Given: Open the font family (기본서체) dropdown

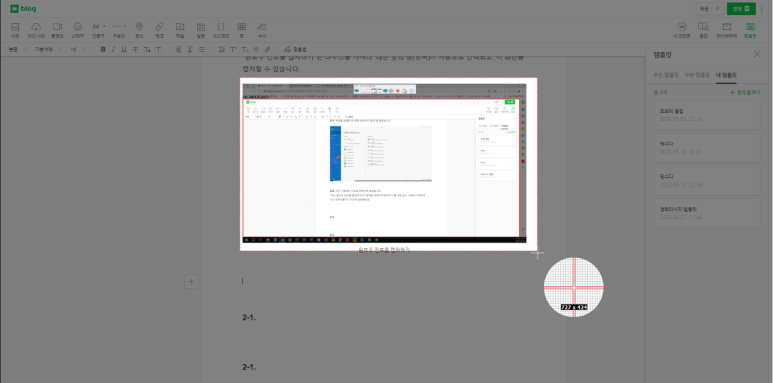Looking at the screenshot, I should (x=48, y=49).
